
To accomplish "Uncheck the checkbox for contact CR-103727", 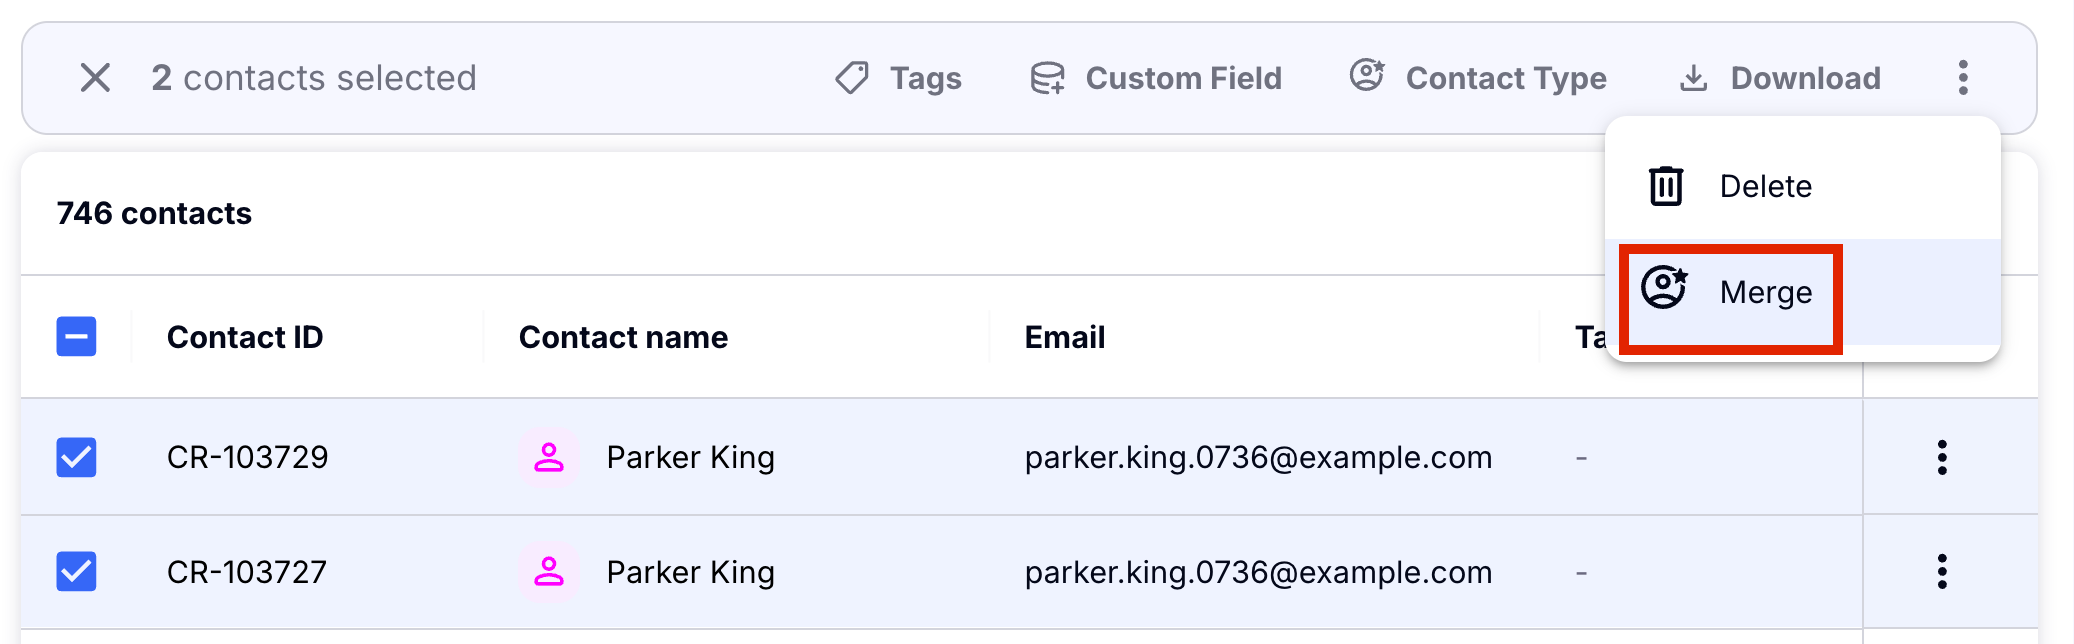I will (x=76, y=572).
